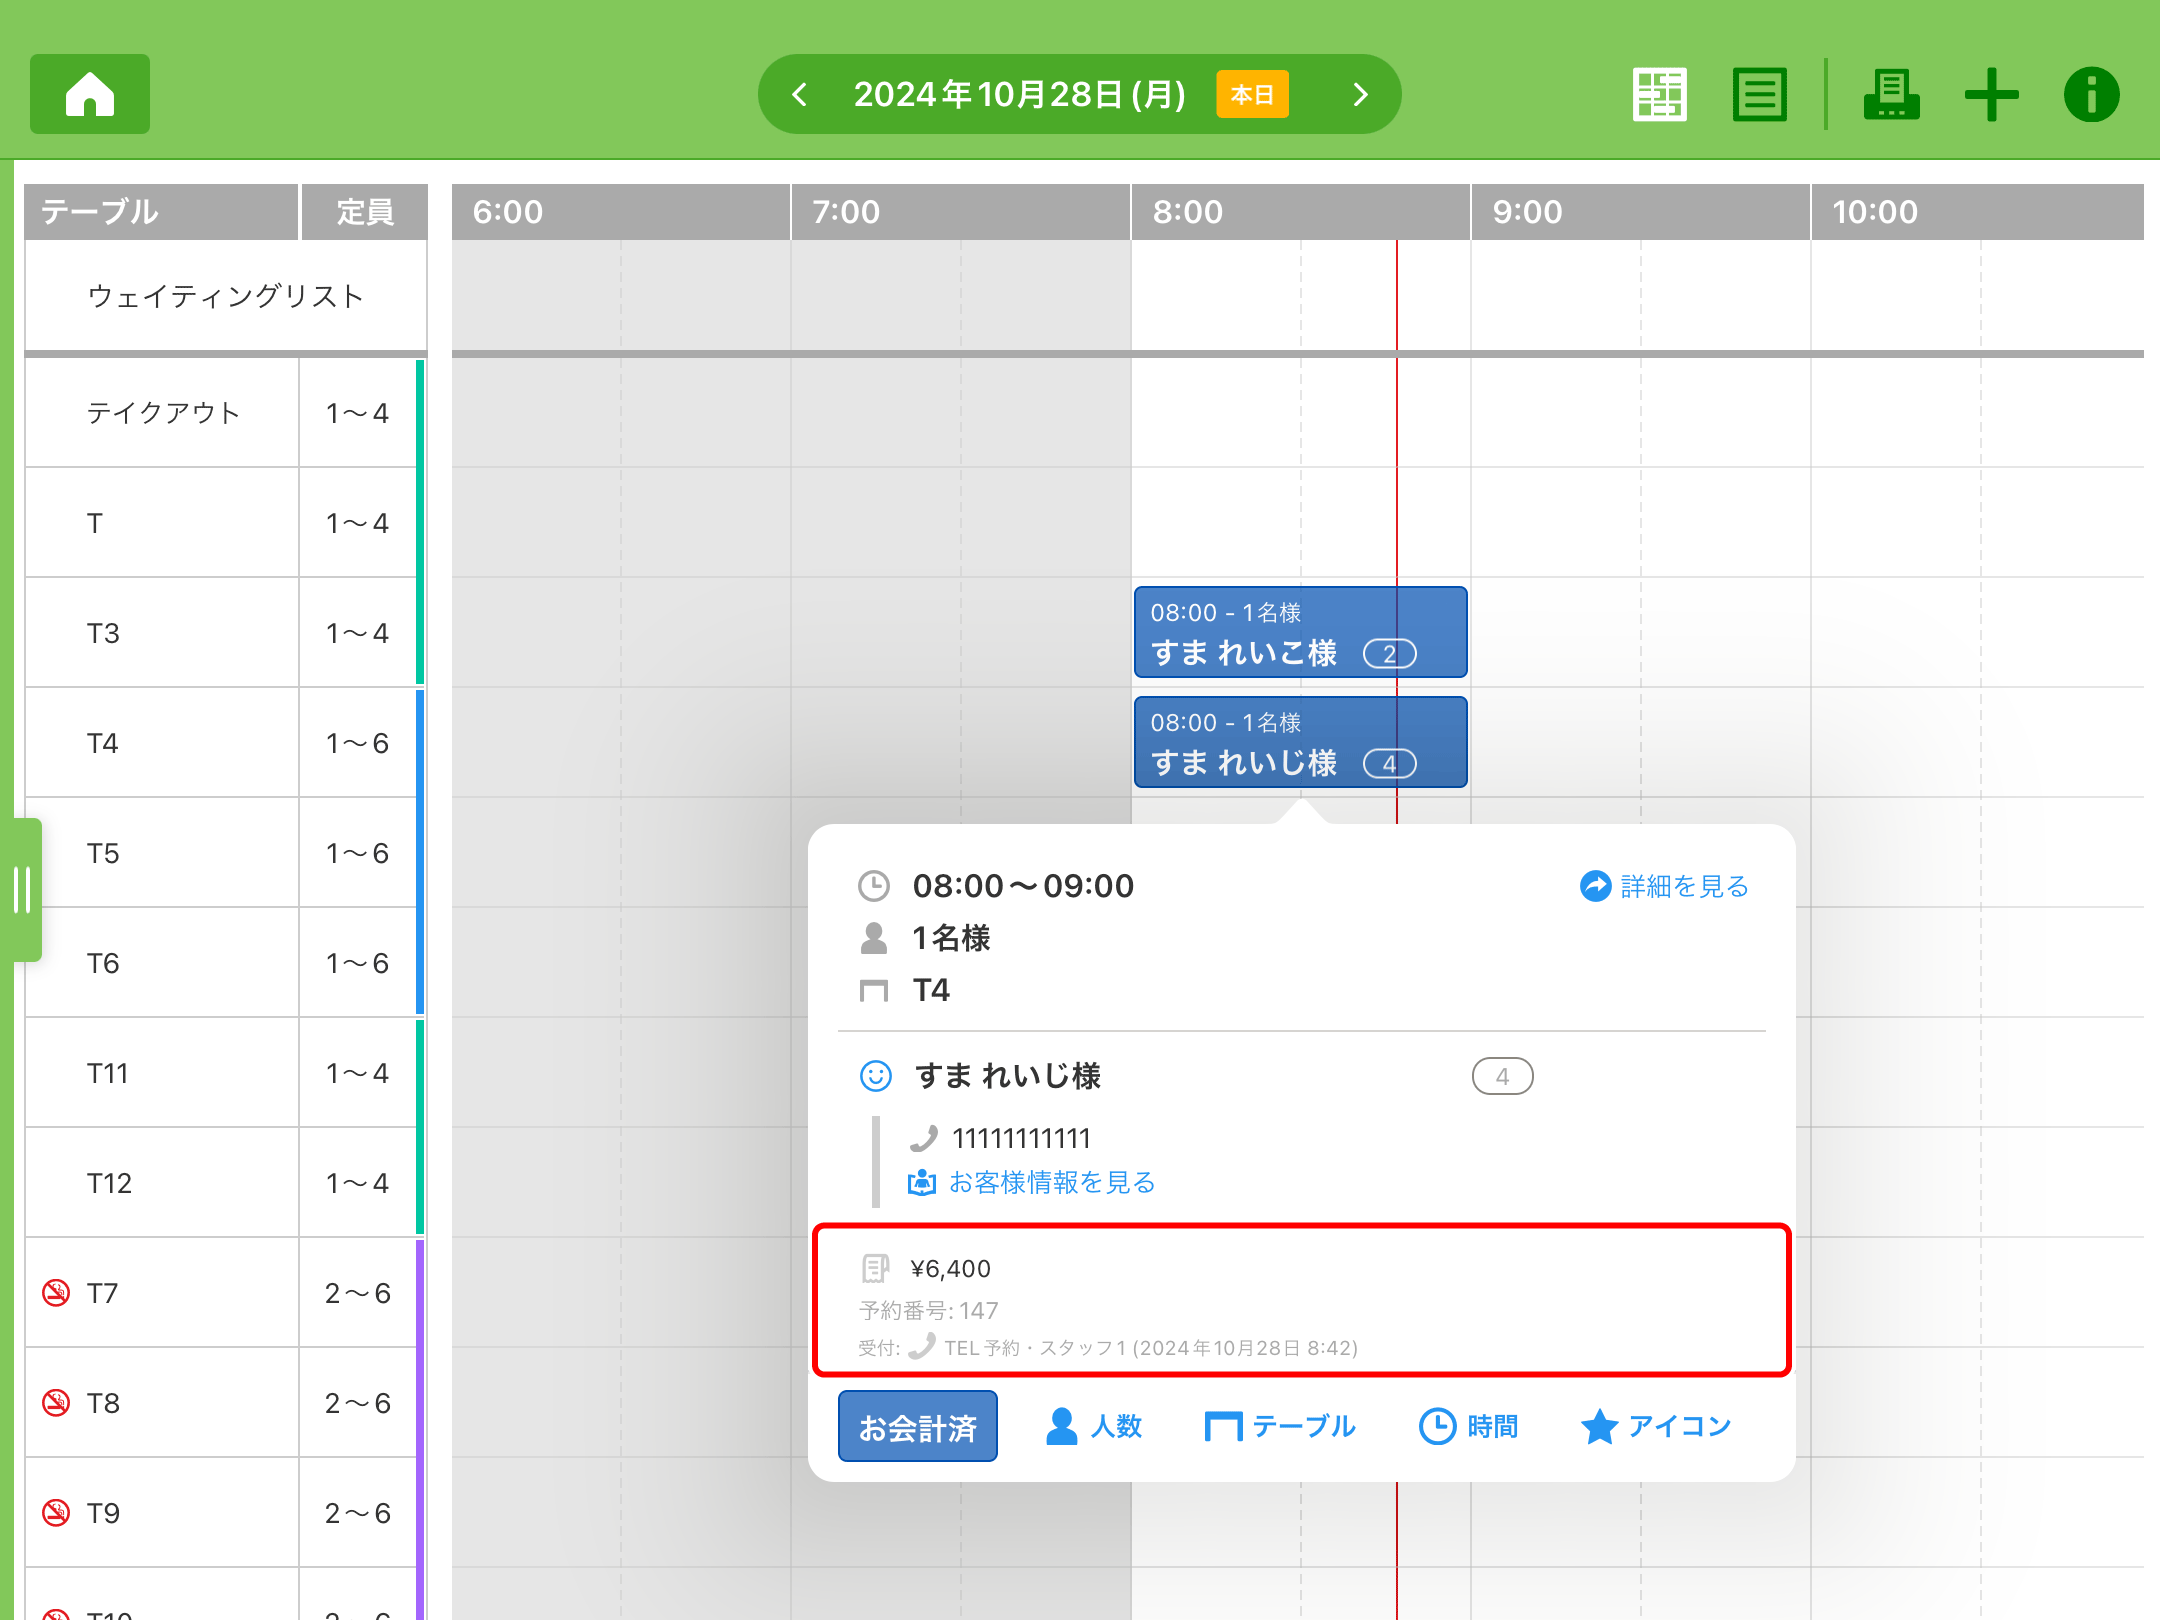Switch to the table grid view

point(1659,94)
